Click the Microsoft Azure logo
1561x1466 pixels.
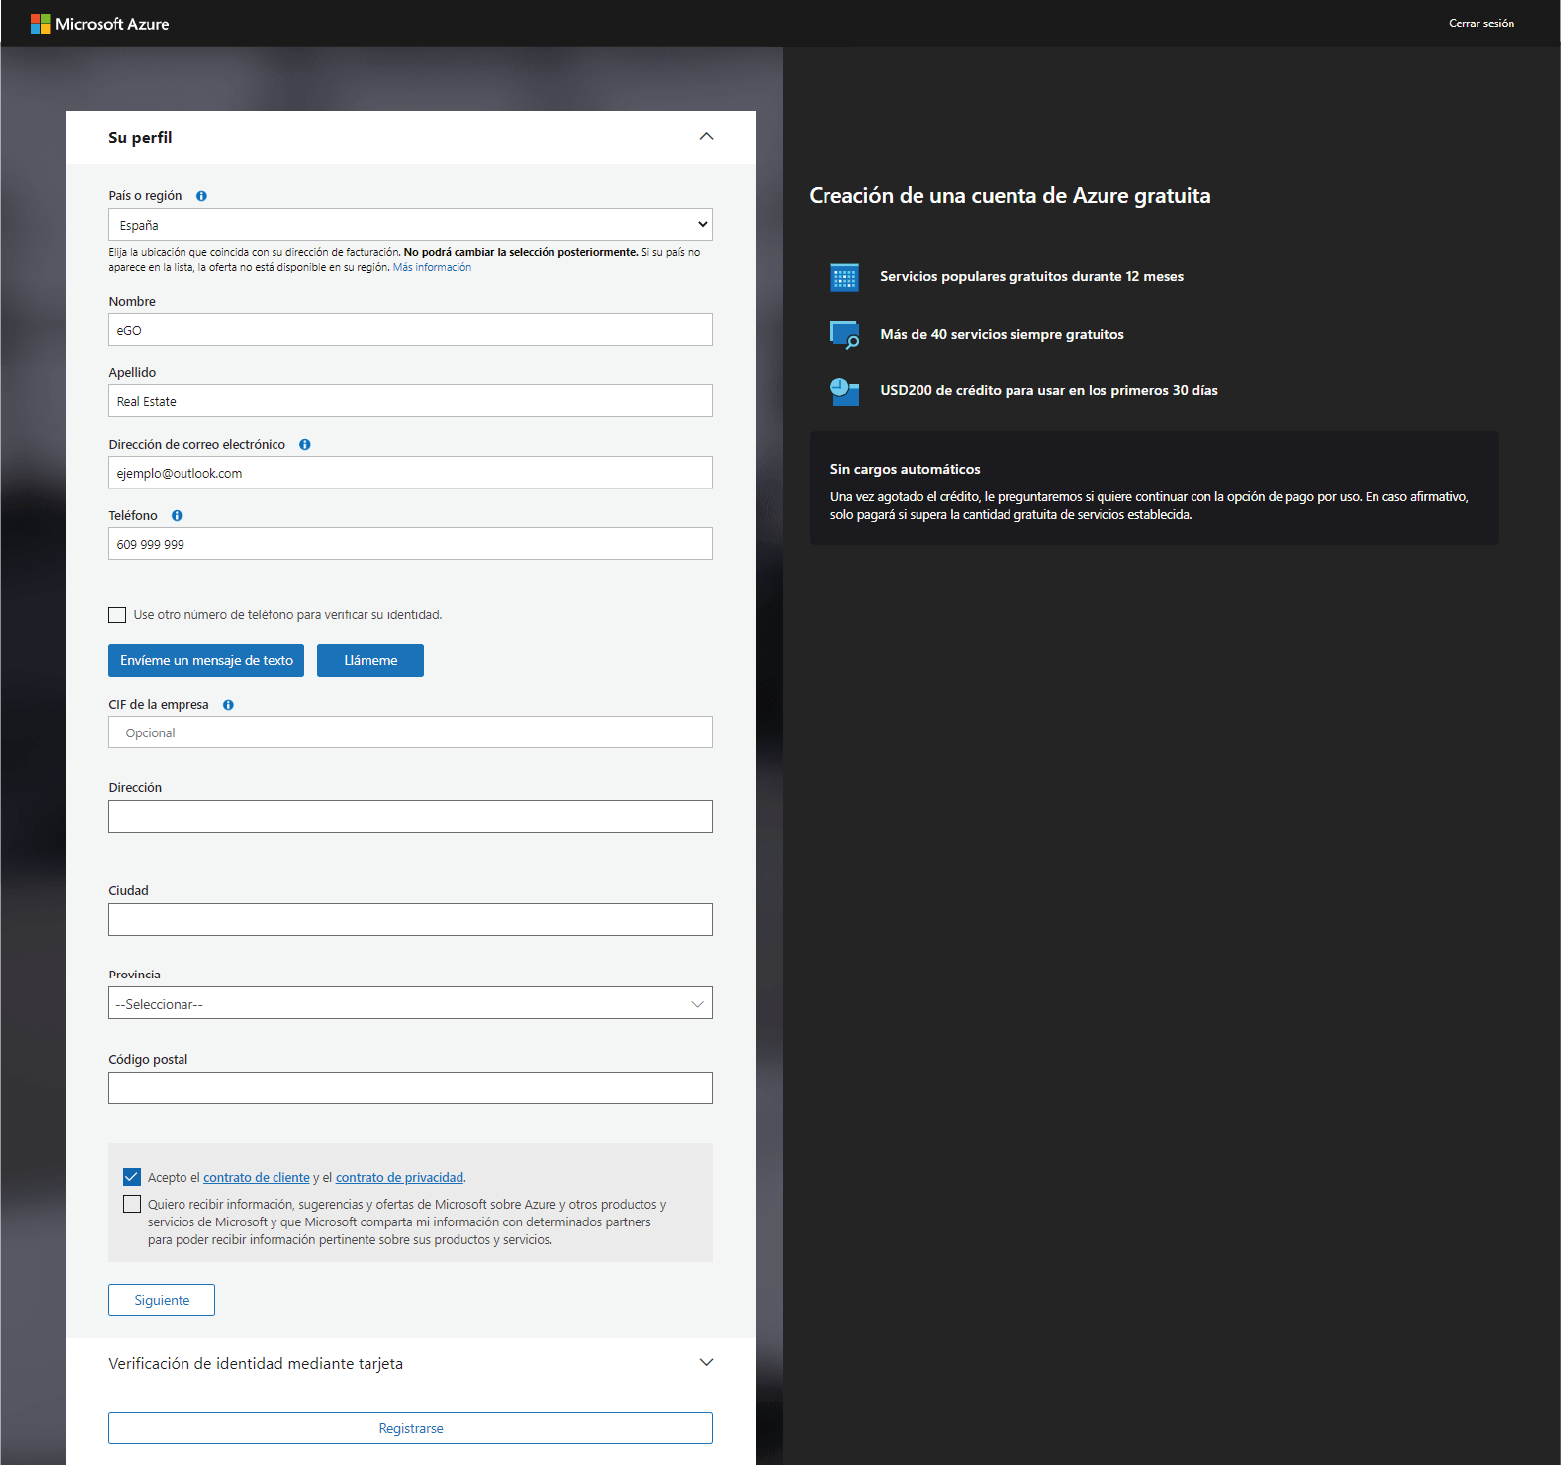click(x=100, y=24)
